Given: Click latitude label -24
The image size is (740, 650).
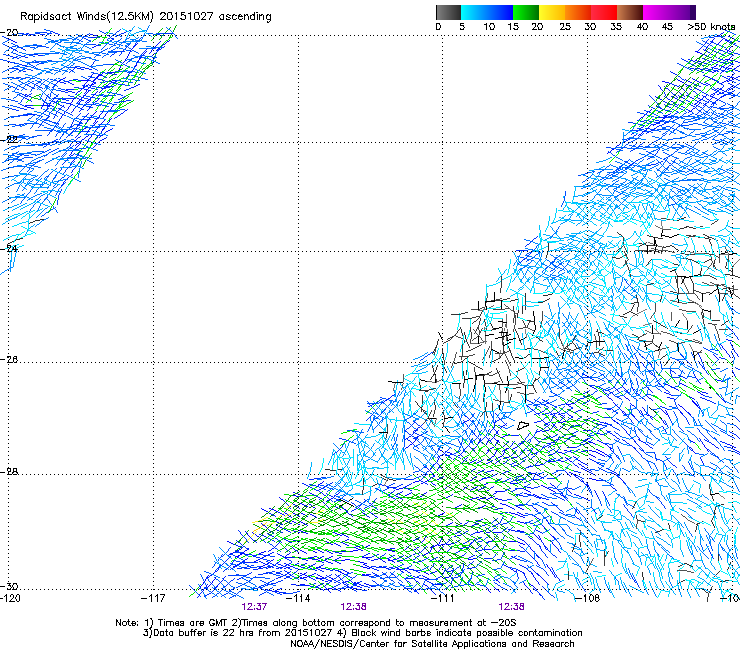Looking at the screenshot, I should [x=10, y=248].
